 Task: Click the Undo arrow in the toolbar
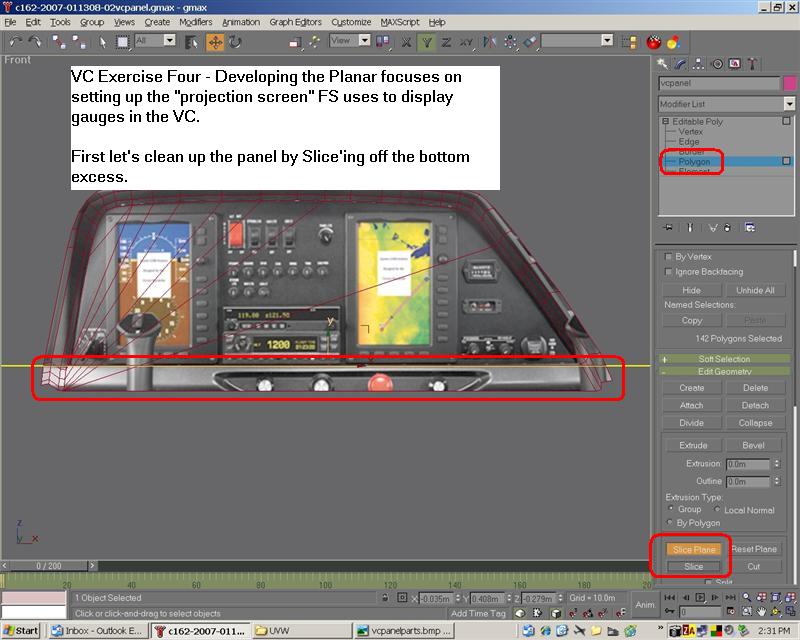coord(16,42)
